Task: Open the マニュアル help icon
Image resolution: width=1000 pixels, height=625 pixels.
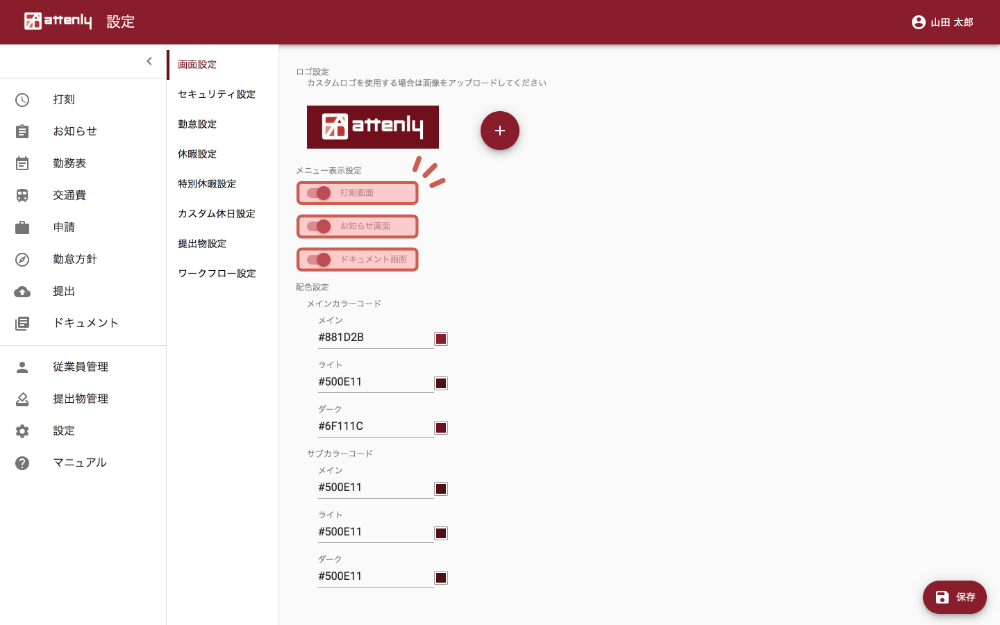Action: (x=22, y=463)
